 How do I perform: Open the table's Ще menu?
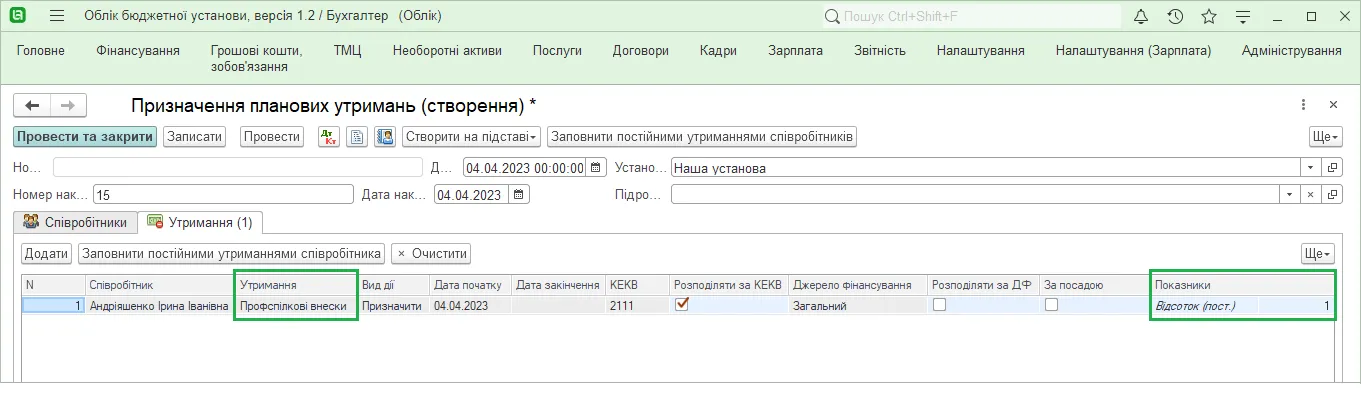(x=1318, y=254)
